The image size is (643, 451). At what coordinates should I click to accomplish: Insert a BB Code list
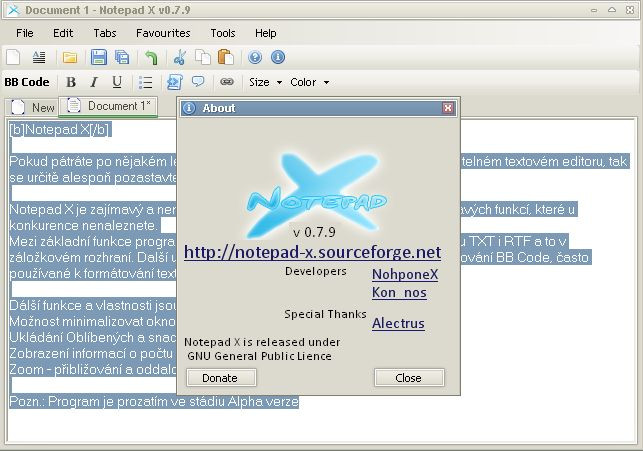(x=146, y=82)
